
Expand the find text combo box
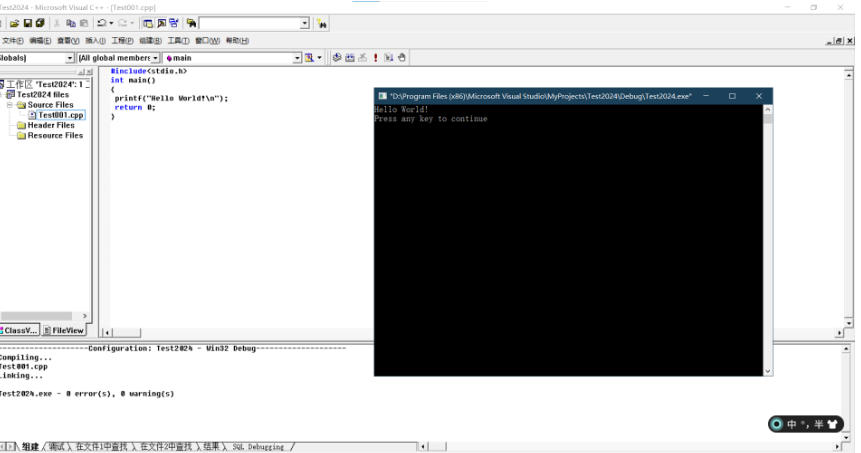tap(305, 23)
